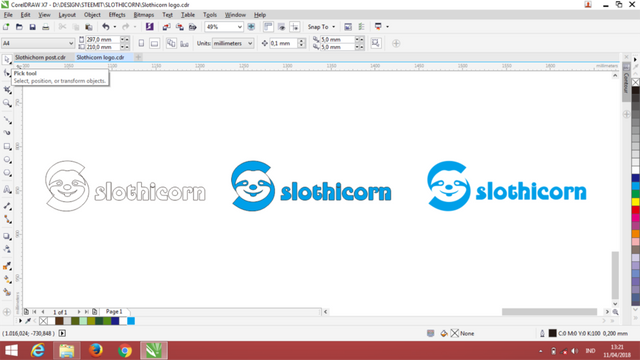This screenshot has width=640, height=360.
Task: Select the Rectangle tool
Action: [7, 146]
